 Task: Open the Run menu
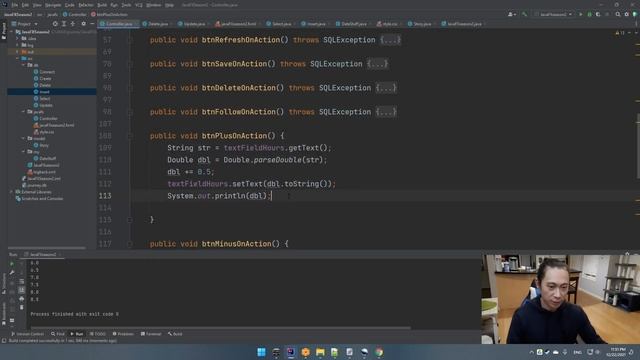pos(114,5)
